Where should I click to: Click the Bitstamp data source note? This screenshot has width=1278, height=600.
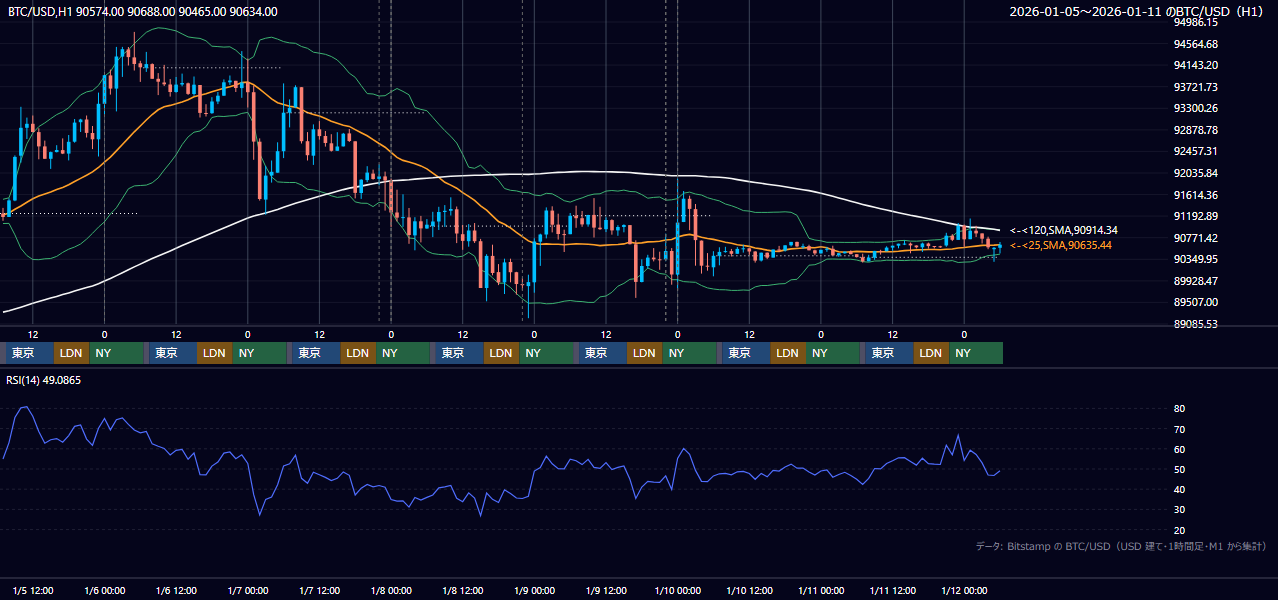pyautogui.click(x=1121, y=546)
